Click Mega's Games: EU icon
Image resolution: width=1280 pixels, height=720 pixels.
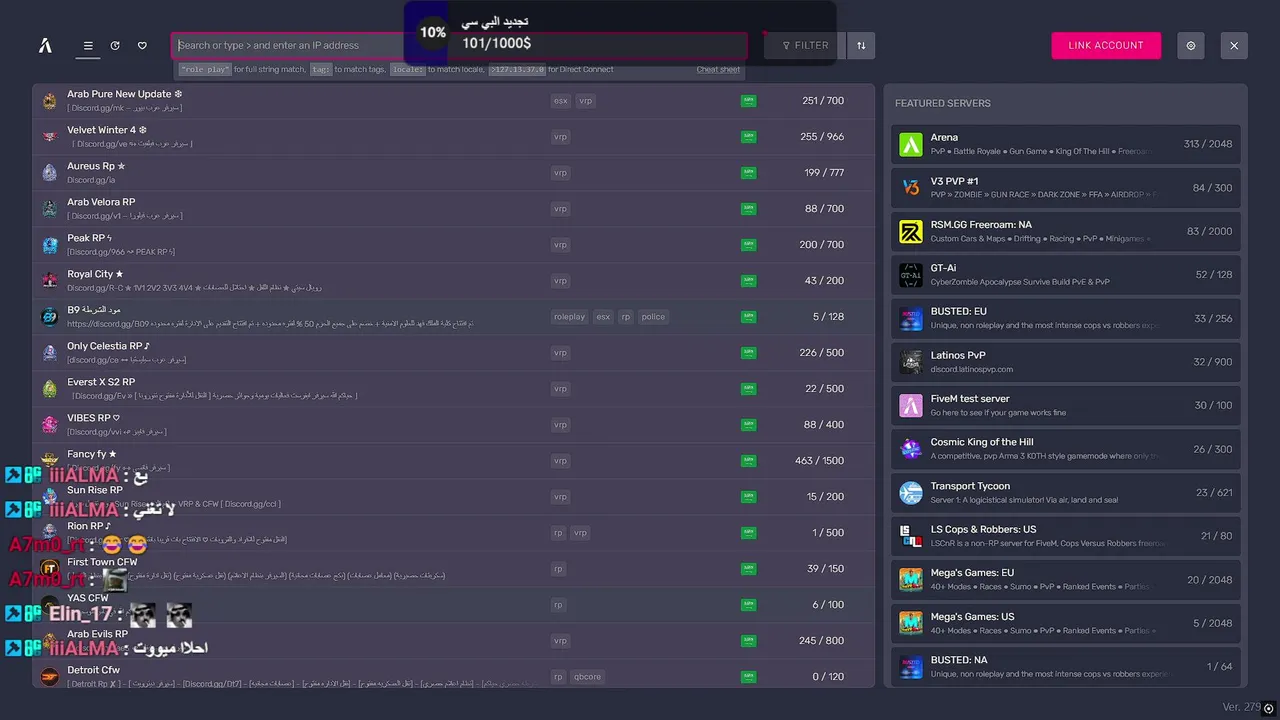pos(911,579)
